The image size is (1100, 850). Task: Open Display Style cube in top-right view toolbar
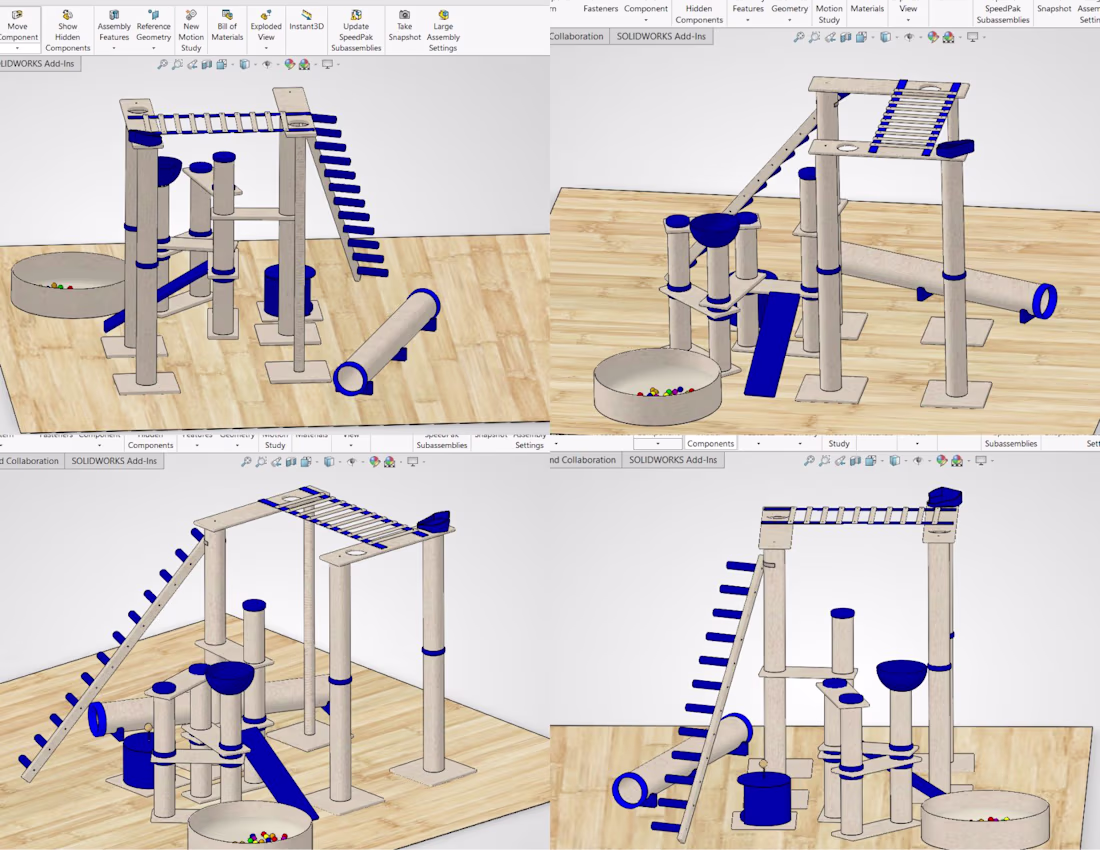click(x=885, y=37)
